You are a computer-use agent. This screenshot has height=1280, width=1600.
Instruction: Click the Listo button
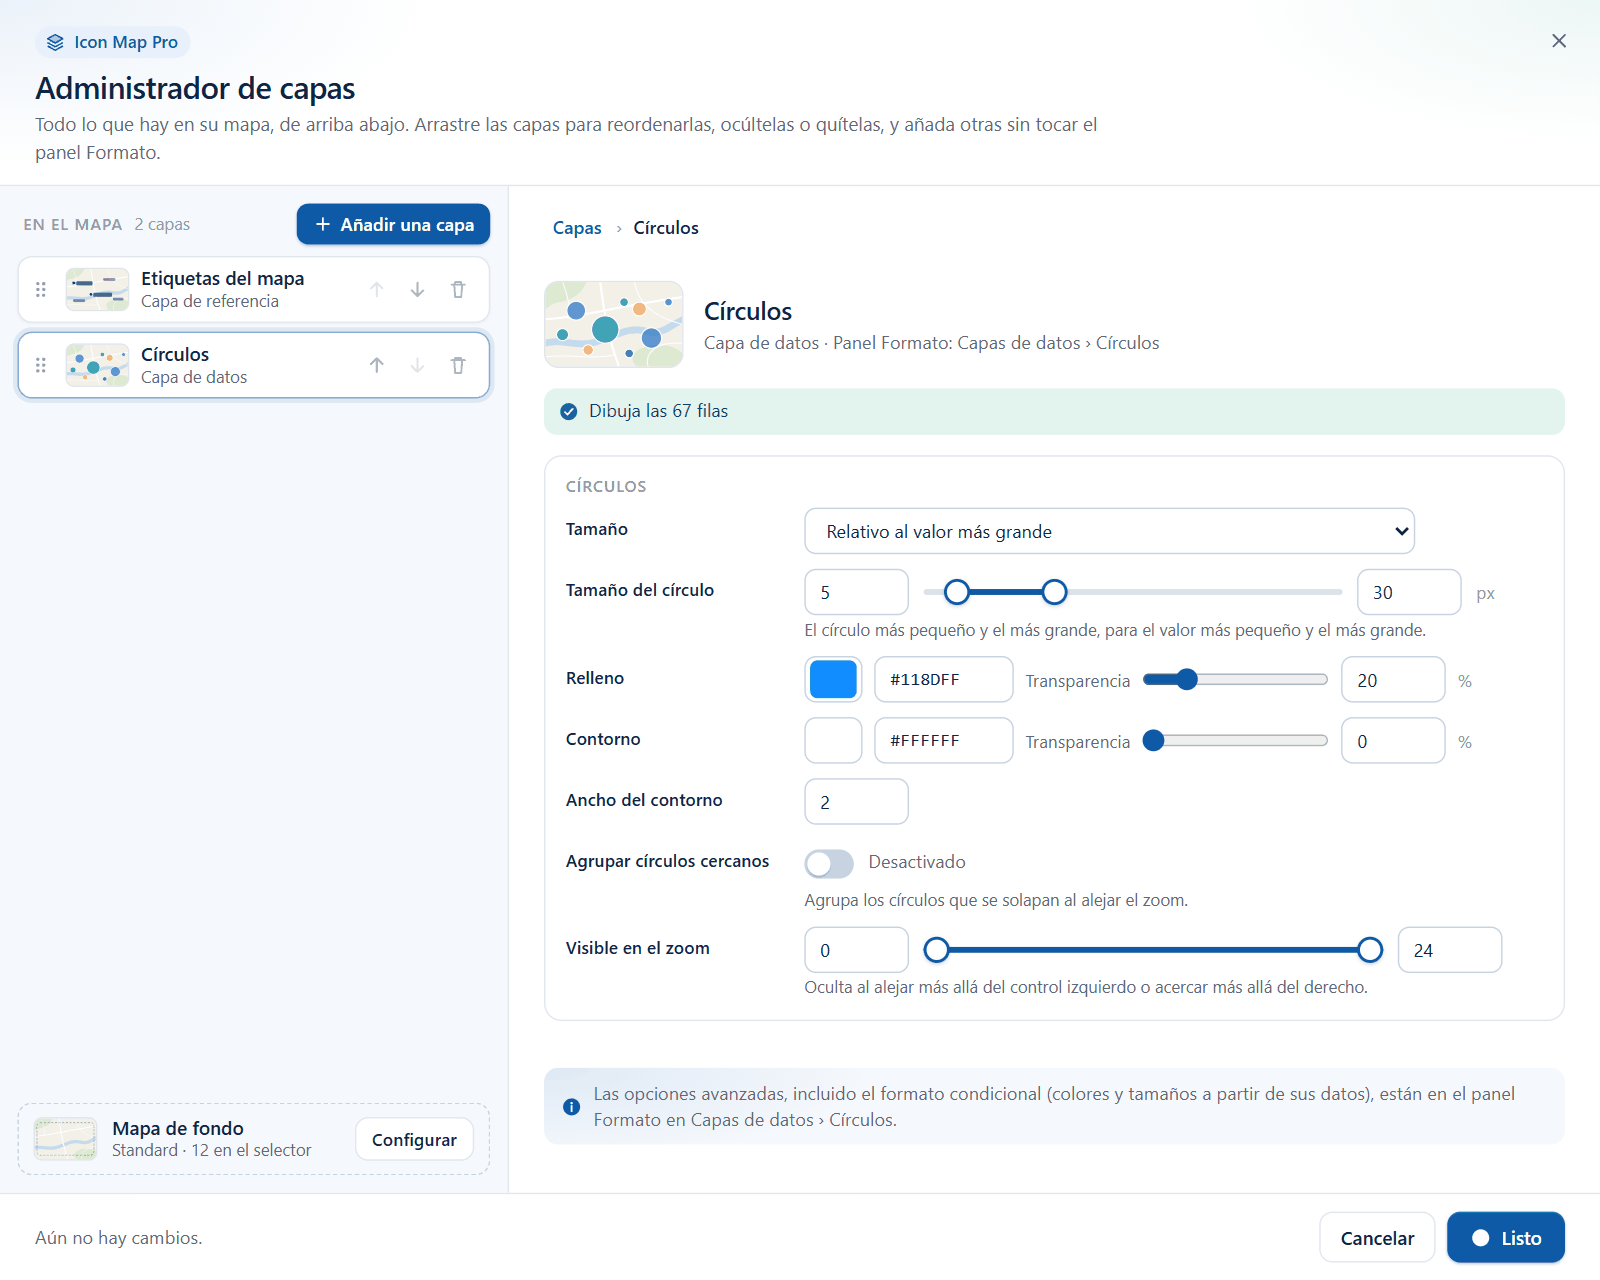[1506, 1238]
